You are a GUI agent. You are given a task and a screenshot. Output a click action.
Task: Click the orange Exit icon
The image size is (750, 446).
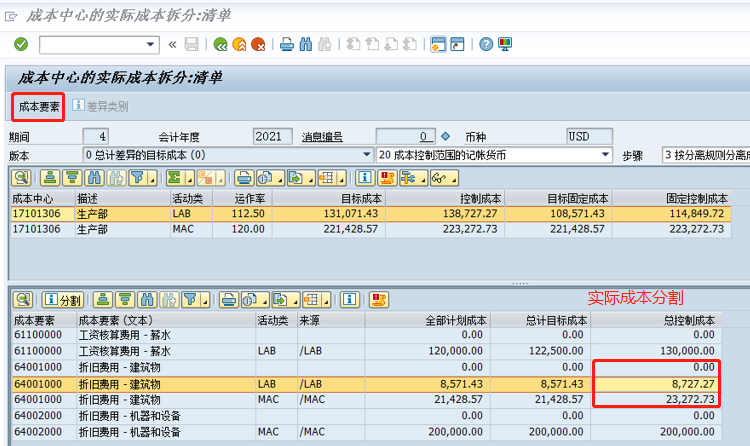239,45
